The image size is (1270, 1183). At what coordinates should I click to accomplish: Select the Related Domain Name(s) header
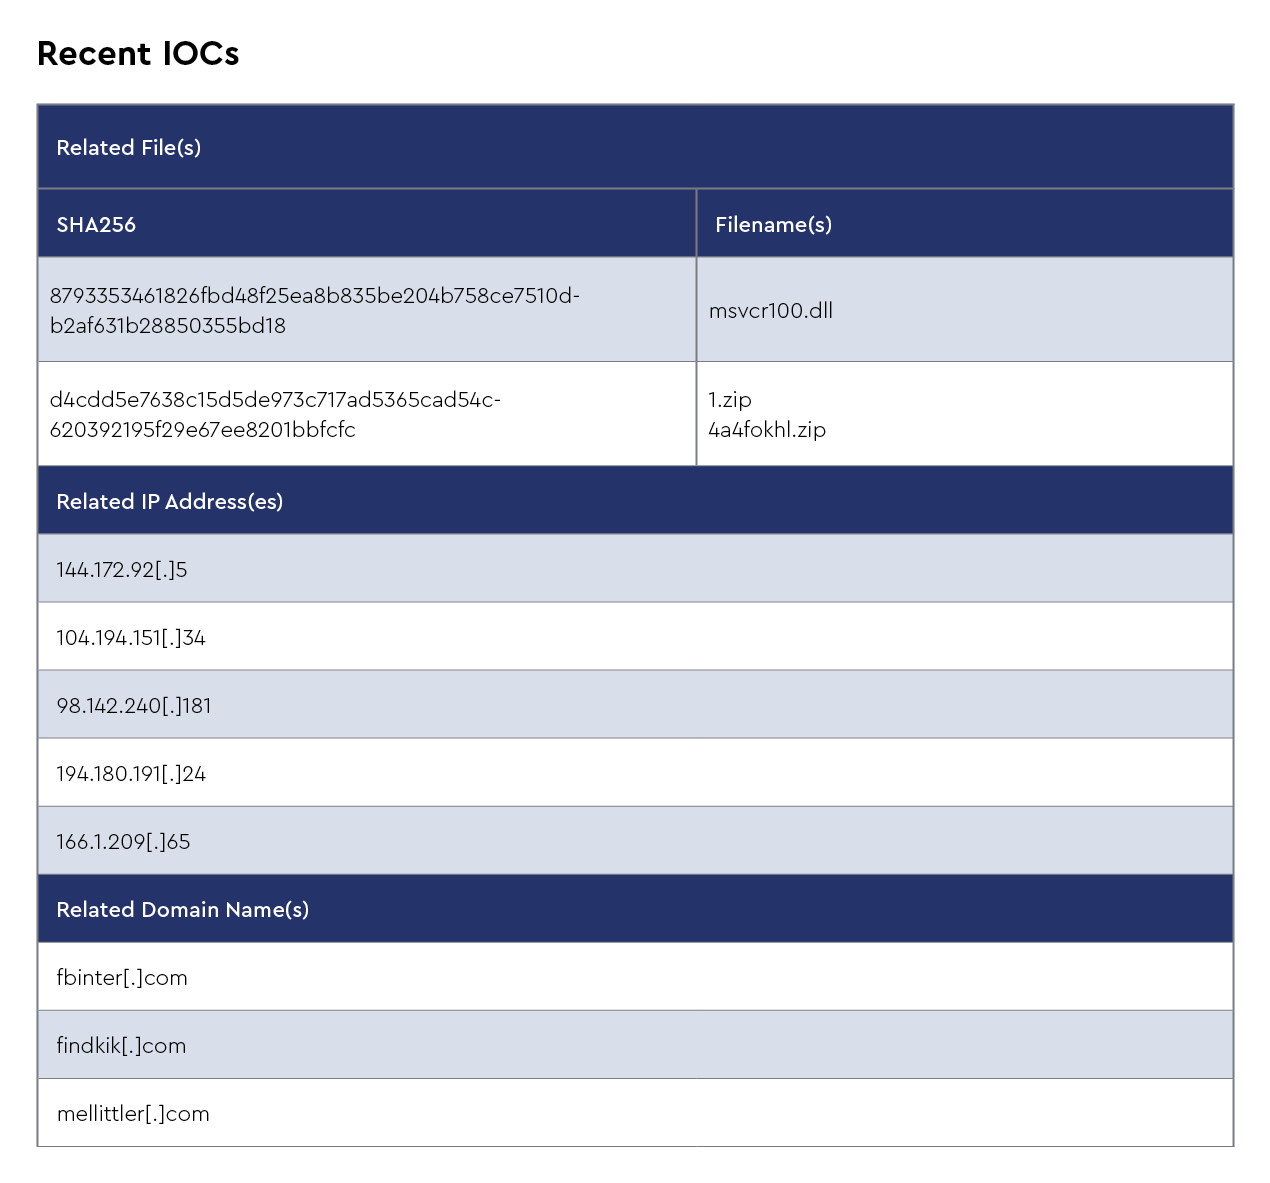coord(183,910)
